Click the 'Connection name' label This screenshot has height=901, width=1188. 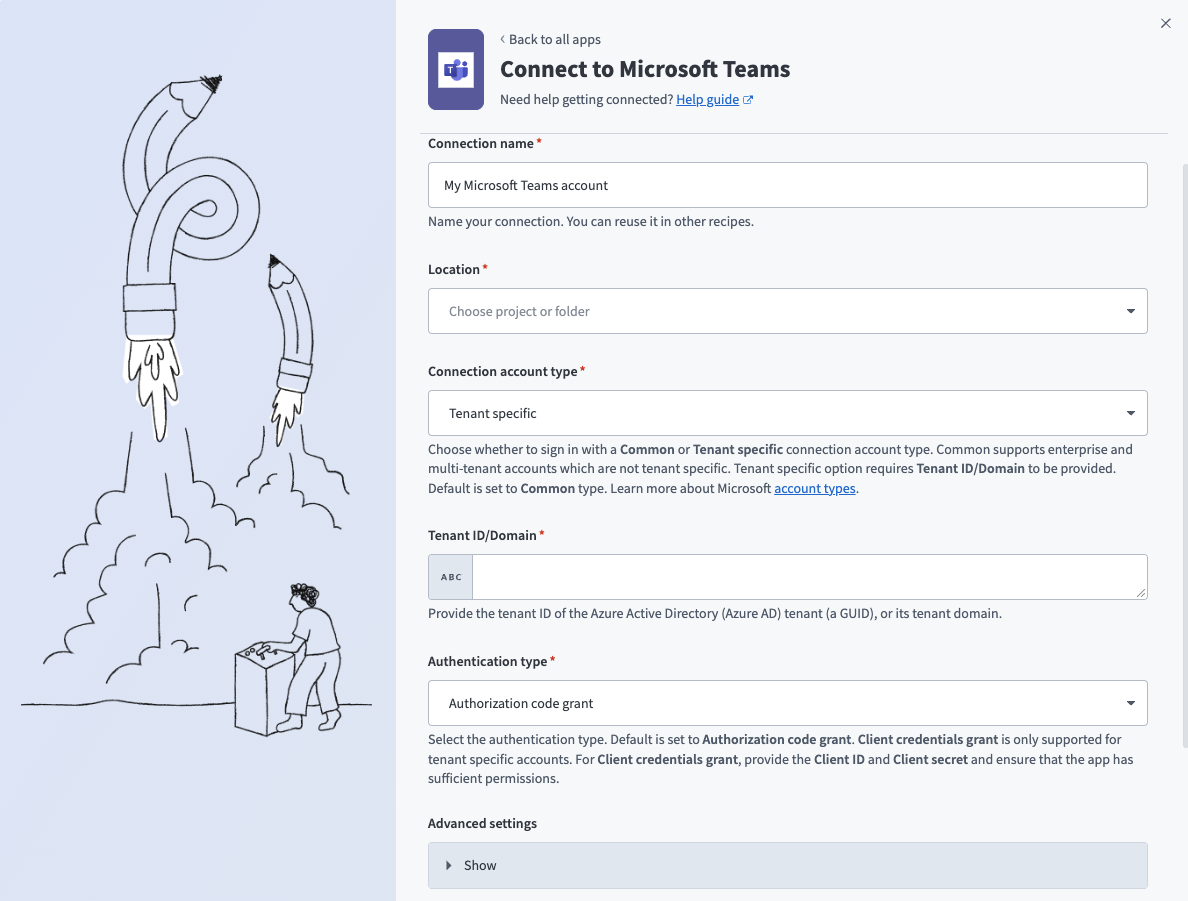tap(480, 143)
